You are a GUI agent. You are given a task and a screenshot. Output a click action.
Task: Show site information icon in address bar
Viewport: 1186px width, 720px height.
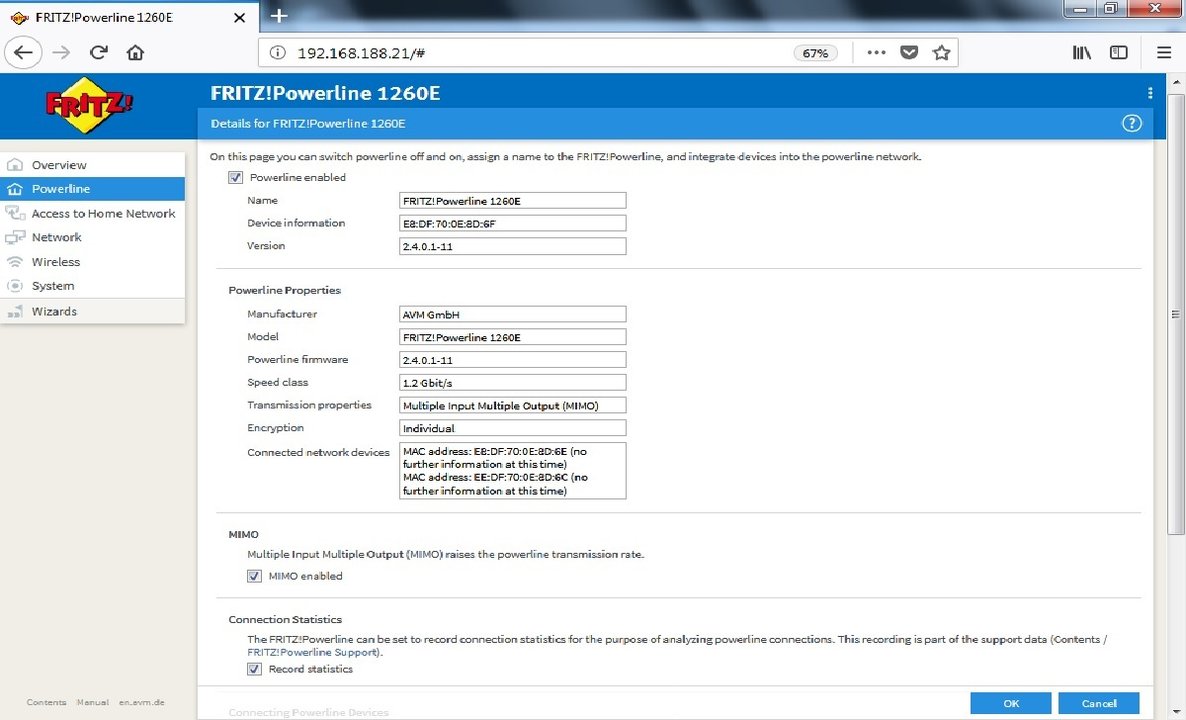tap(278, 52)
